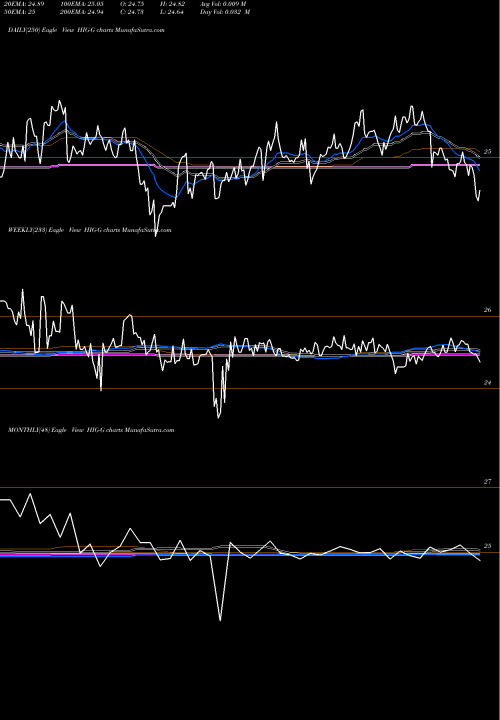Click the 100EMA: 25.03 value
Image resolution: width=500 pixels, height=720 pixels.
pos(82,4)
